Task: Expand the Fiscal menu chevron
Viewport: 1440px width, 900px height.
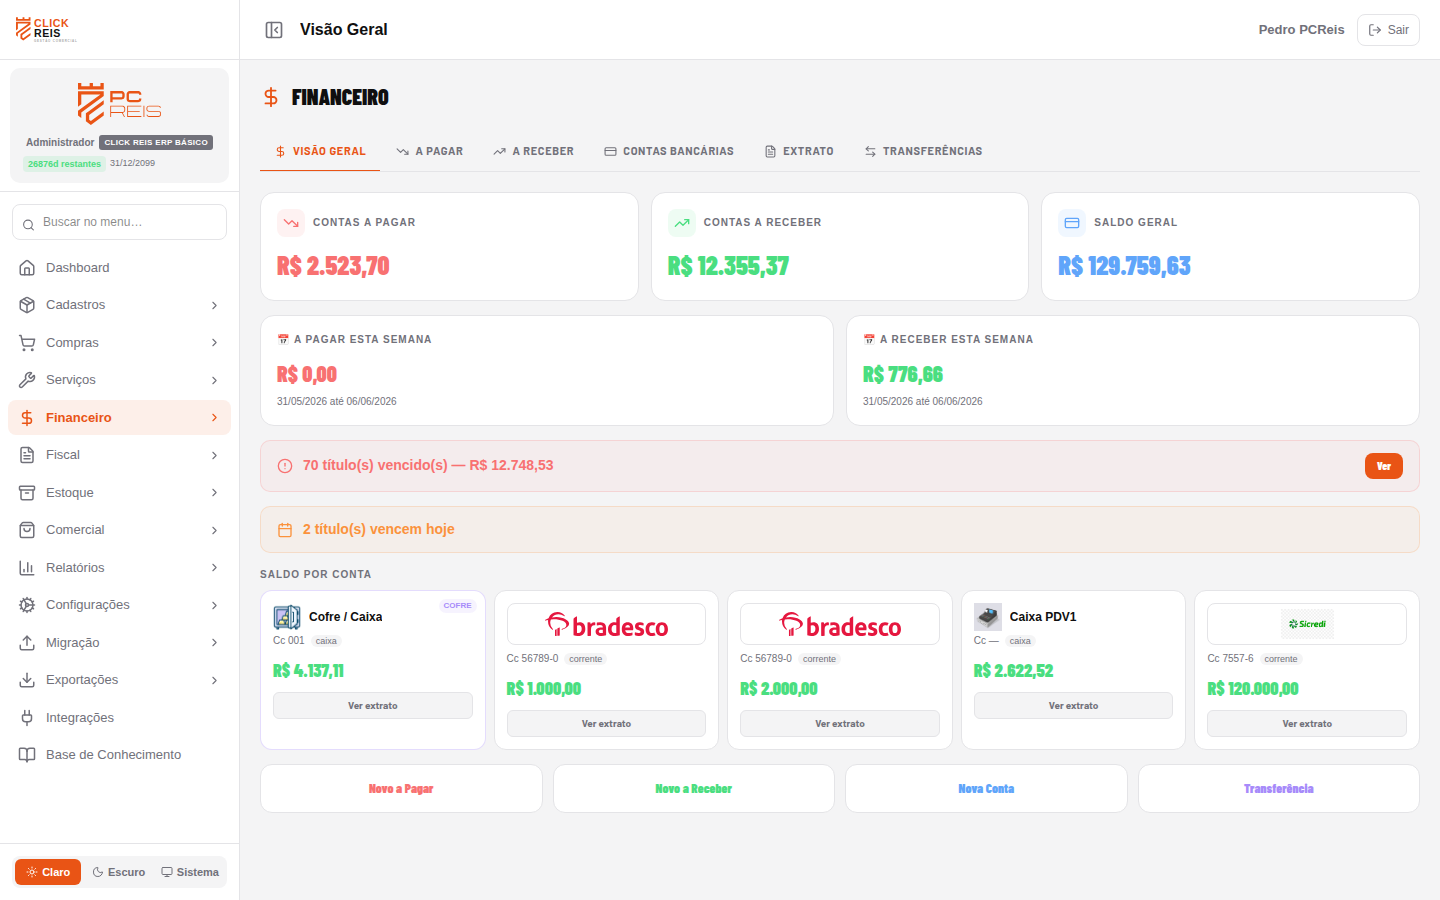Action: [x=214, y=455]
